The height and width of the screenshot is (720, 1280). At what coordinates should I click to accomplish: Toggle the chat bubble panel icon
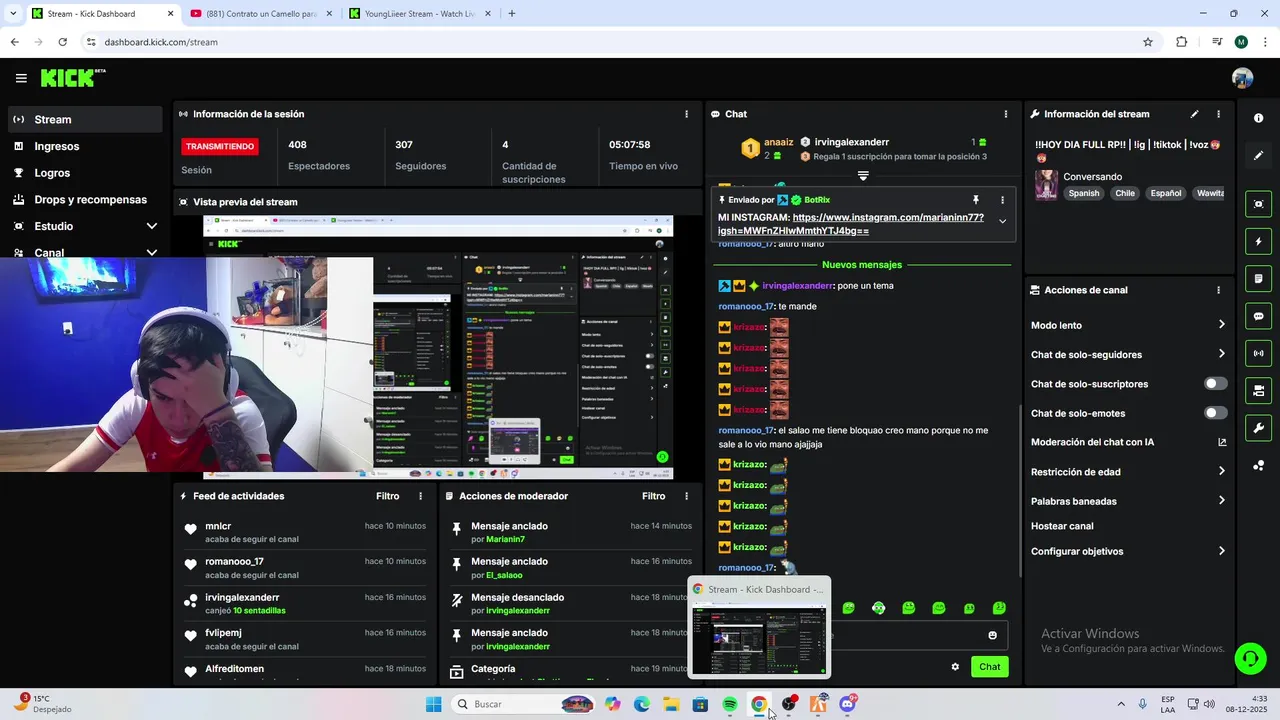coord(1258,316)
